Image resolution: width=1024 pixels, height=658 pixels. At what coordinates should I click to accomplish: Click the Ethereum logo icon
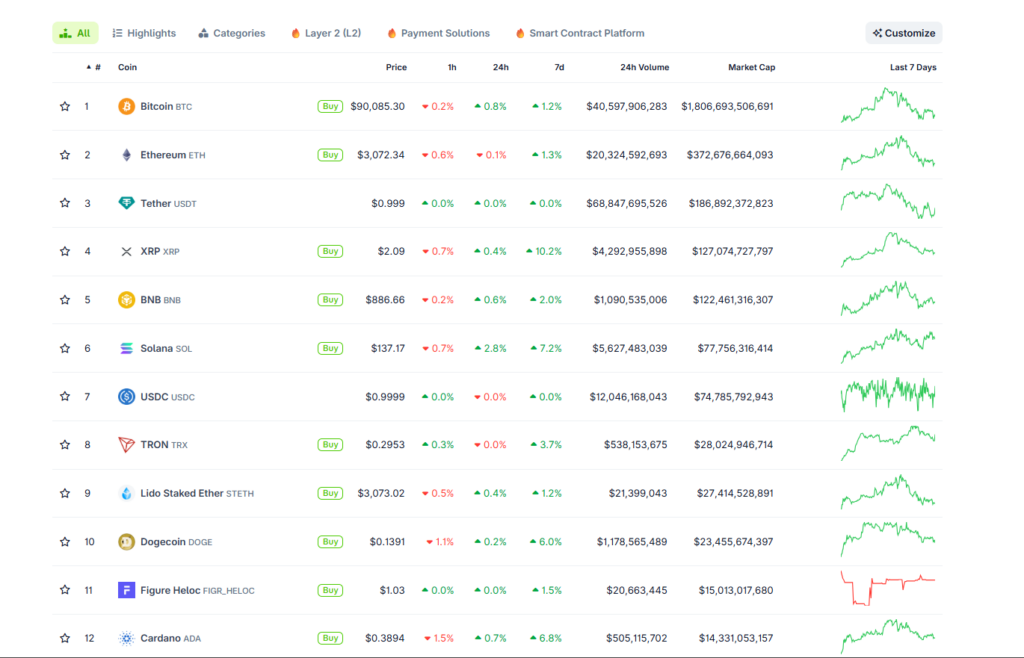click(x=126, y=155)
